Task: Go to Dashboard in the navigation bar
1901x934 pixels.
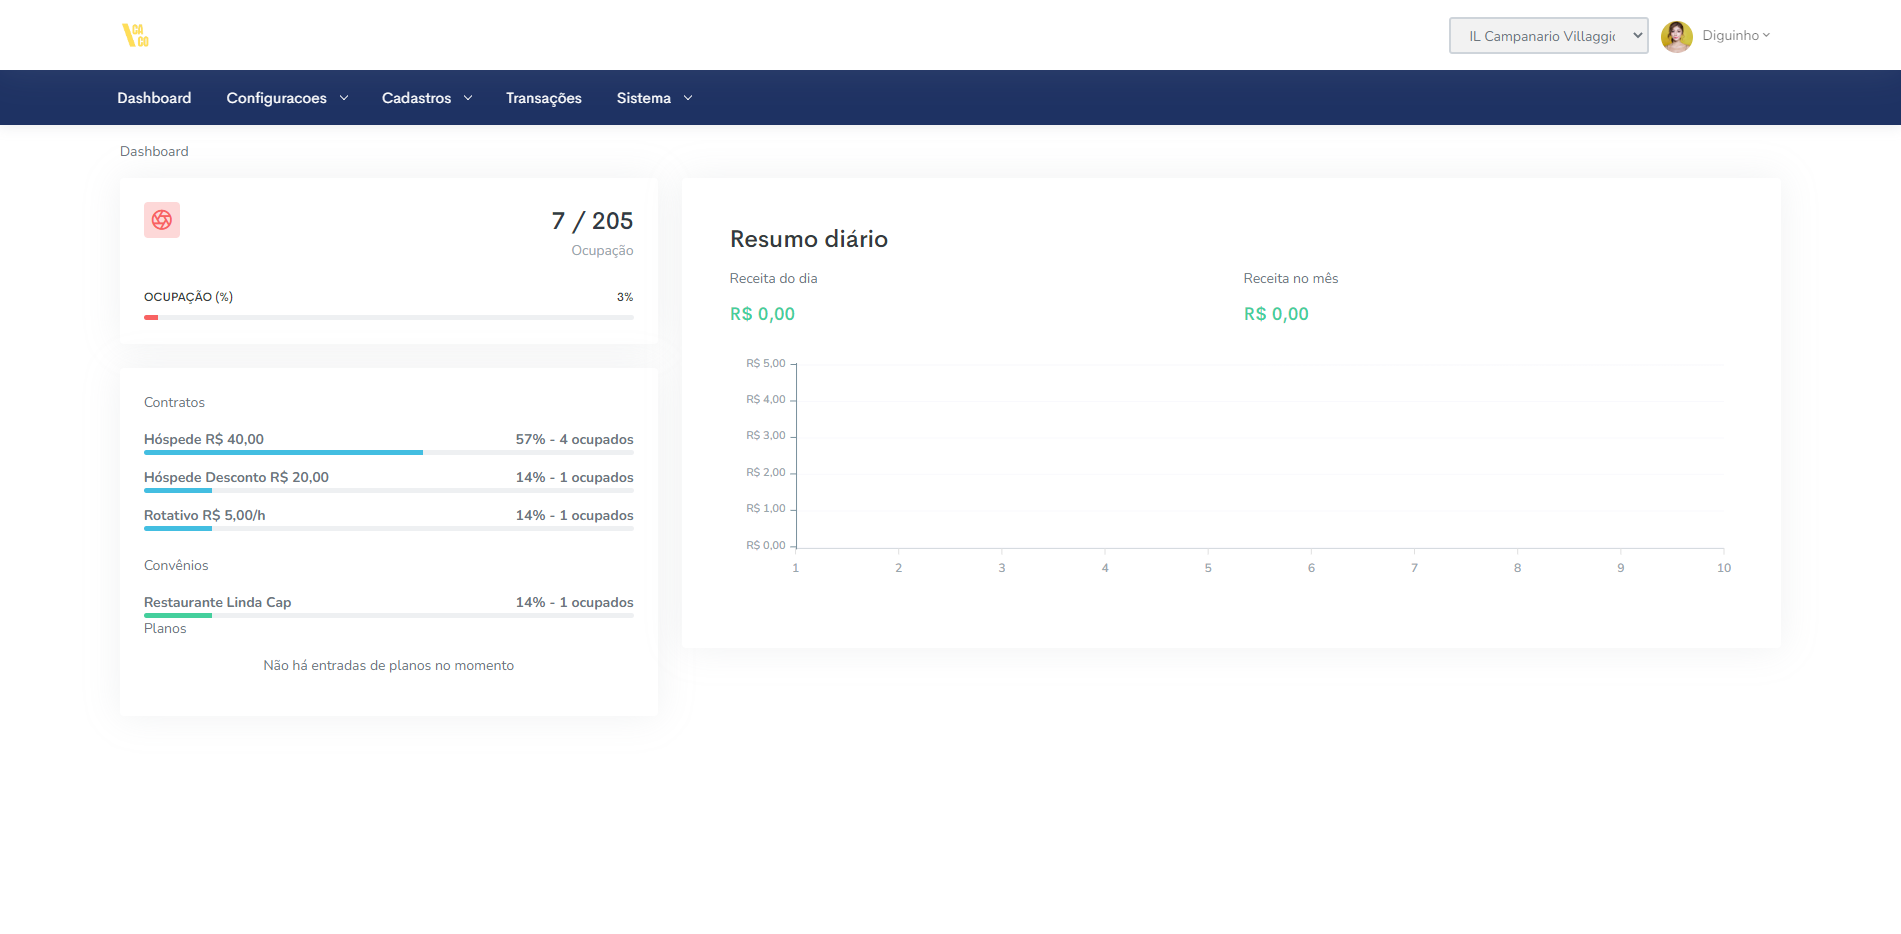Action: (154, 98)
